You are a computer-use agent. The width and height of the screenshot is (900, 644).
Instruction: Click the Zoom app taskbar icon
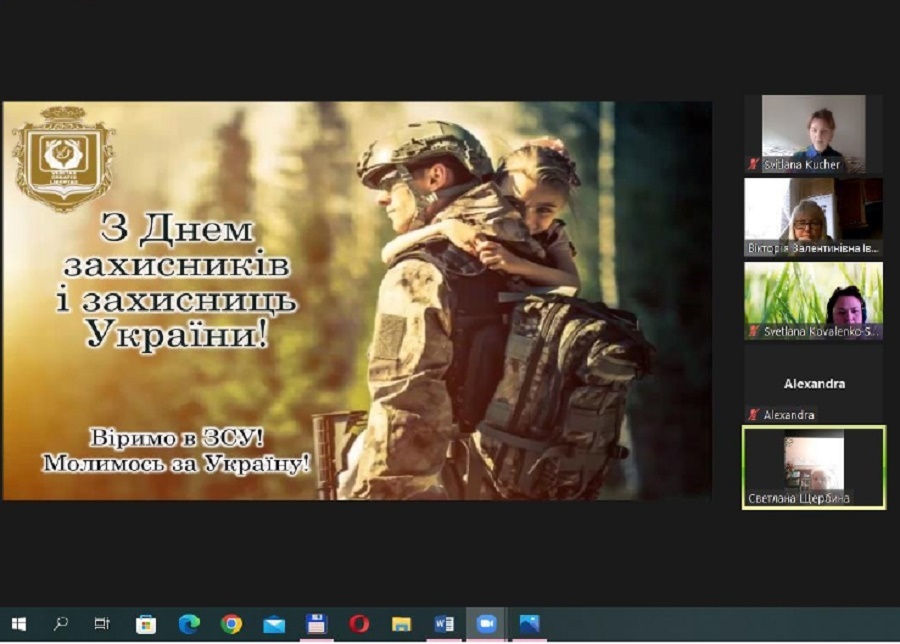(x=487, y=624)
